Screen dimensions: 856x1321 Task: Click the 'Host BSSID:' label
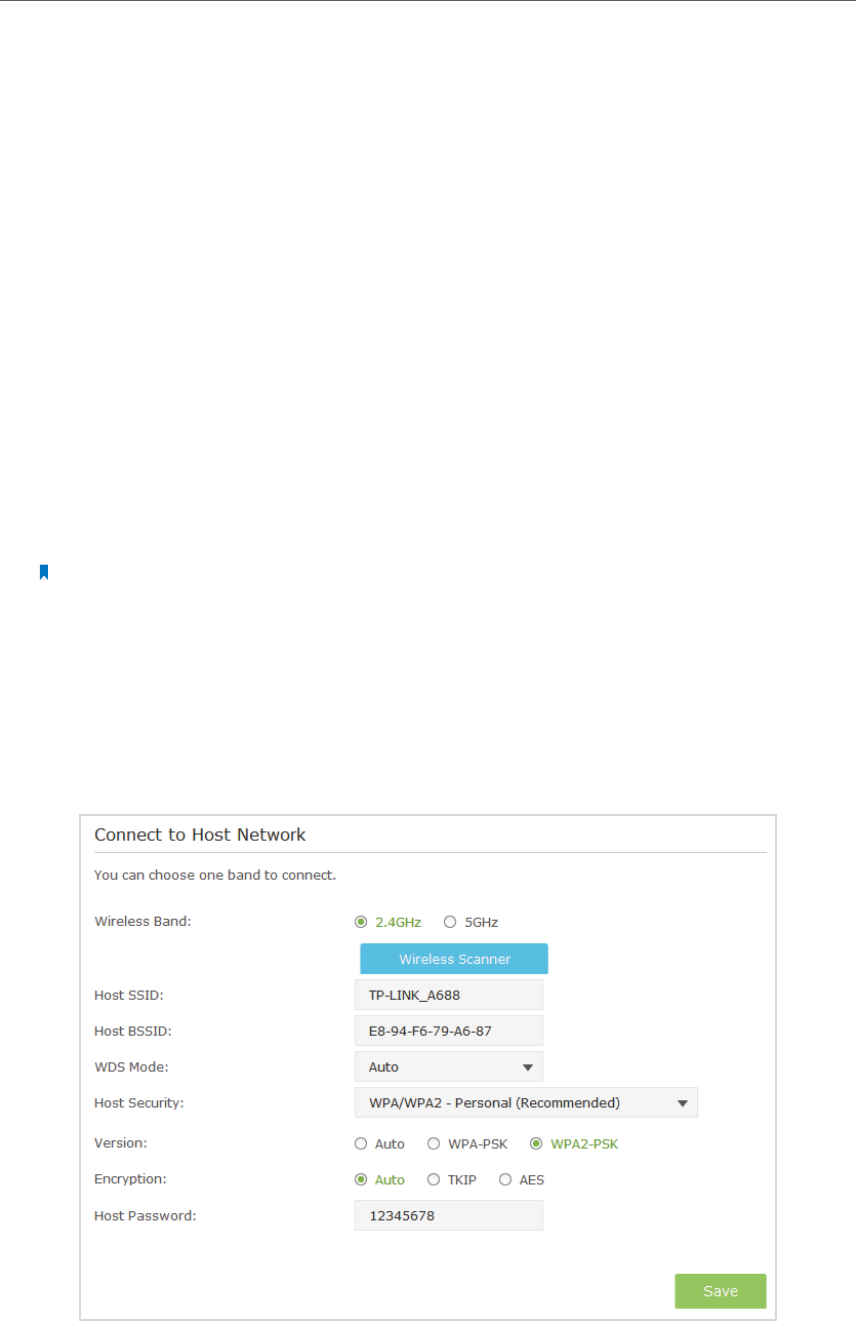point(133,1031)
